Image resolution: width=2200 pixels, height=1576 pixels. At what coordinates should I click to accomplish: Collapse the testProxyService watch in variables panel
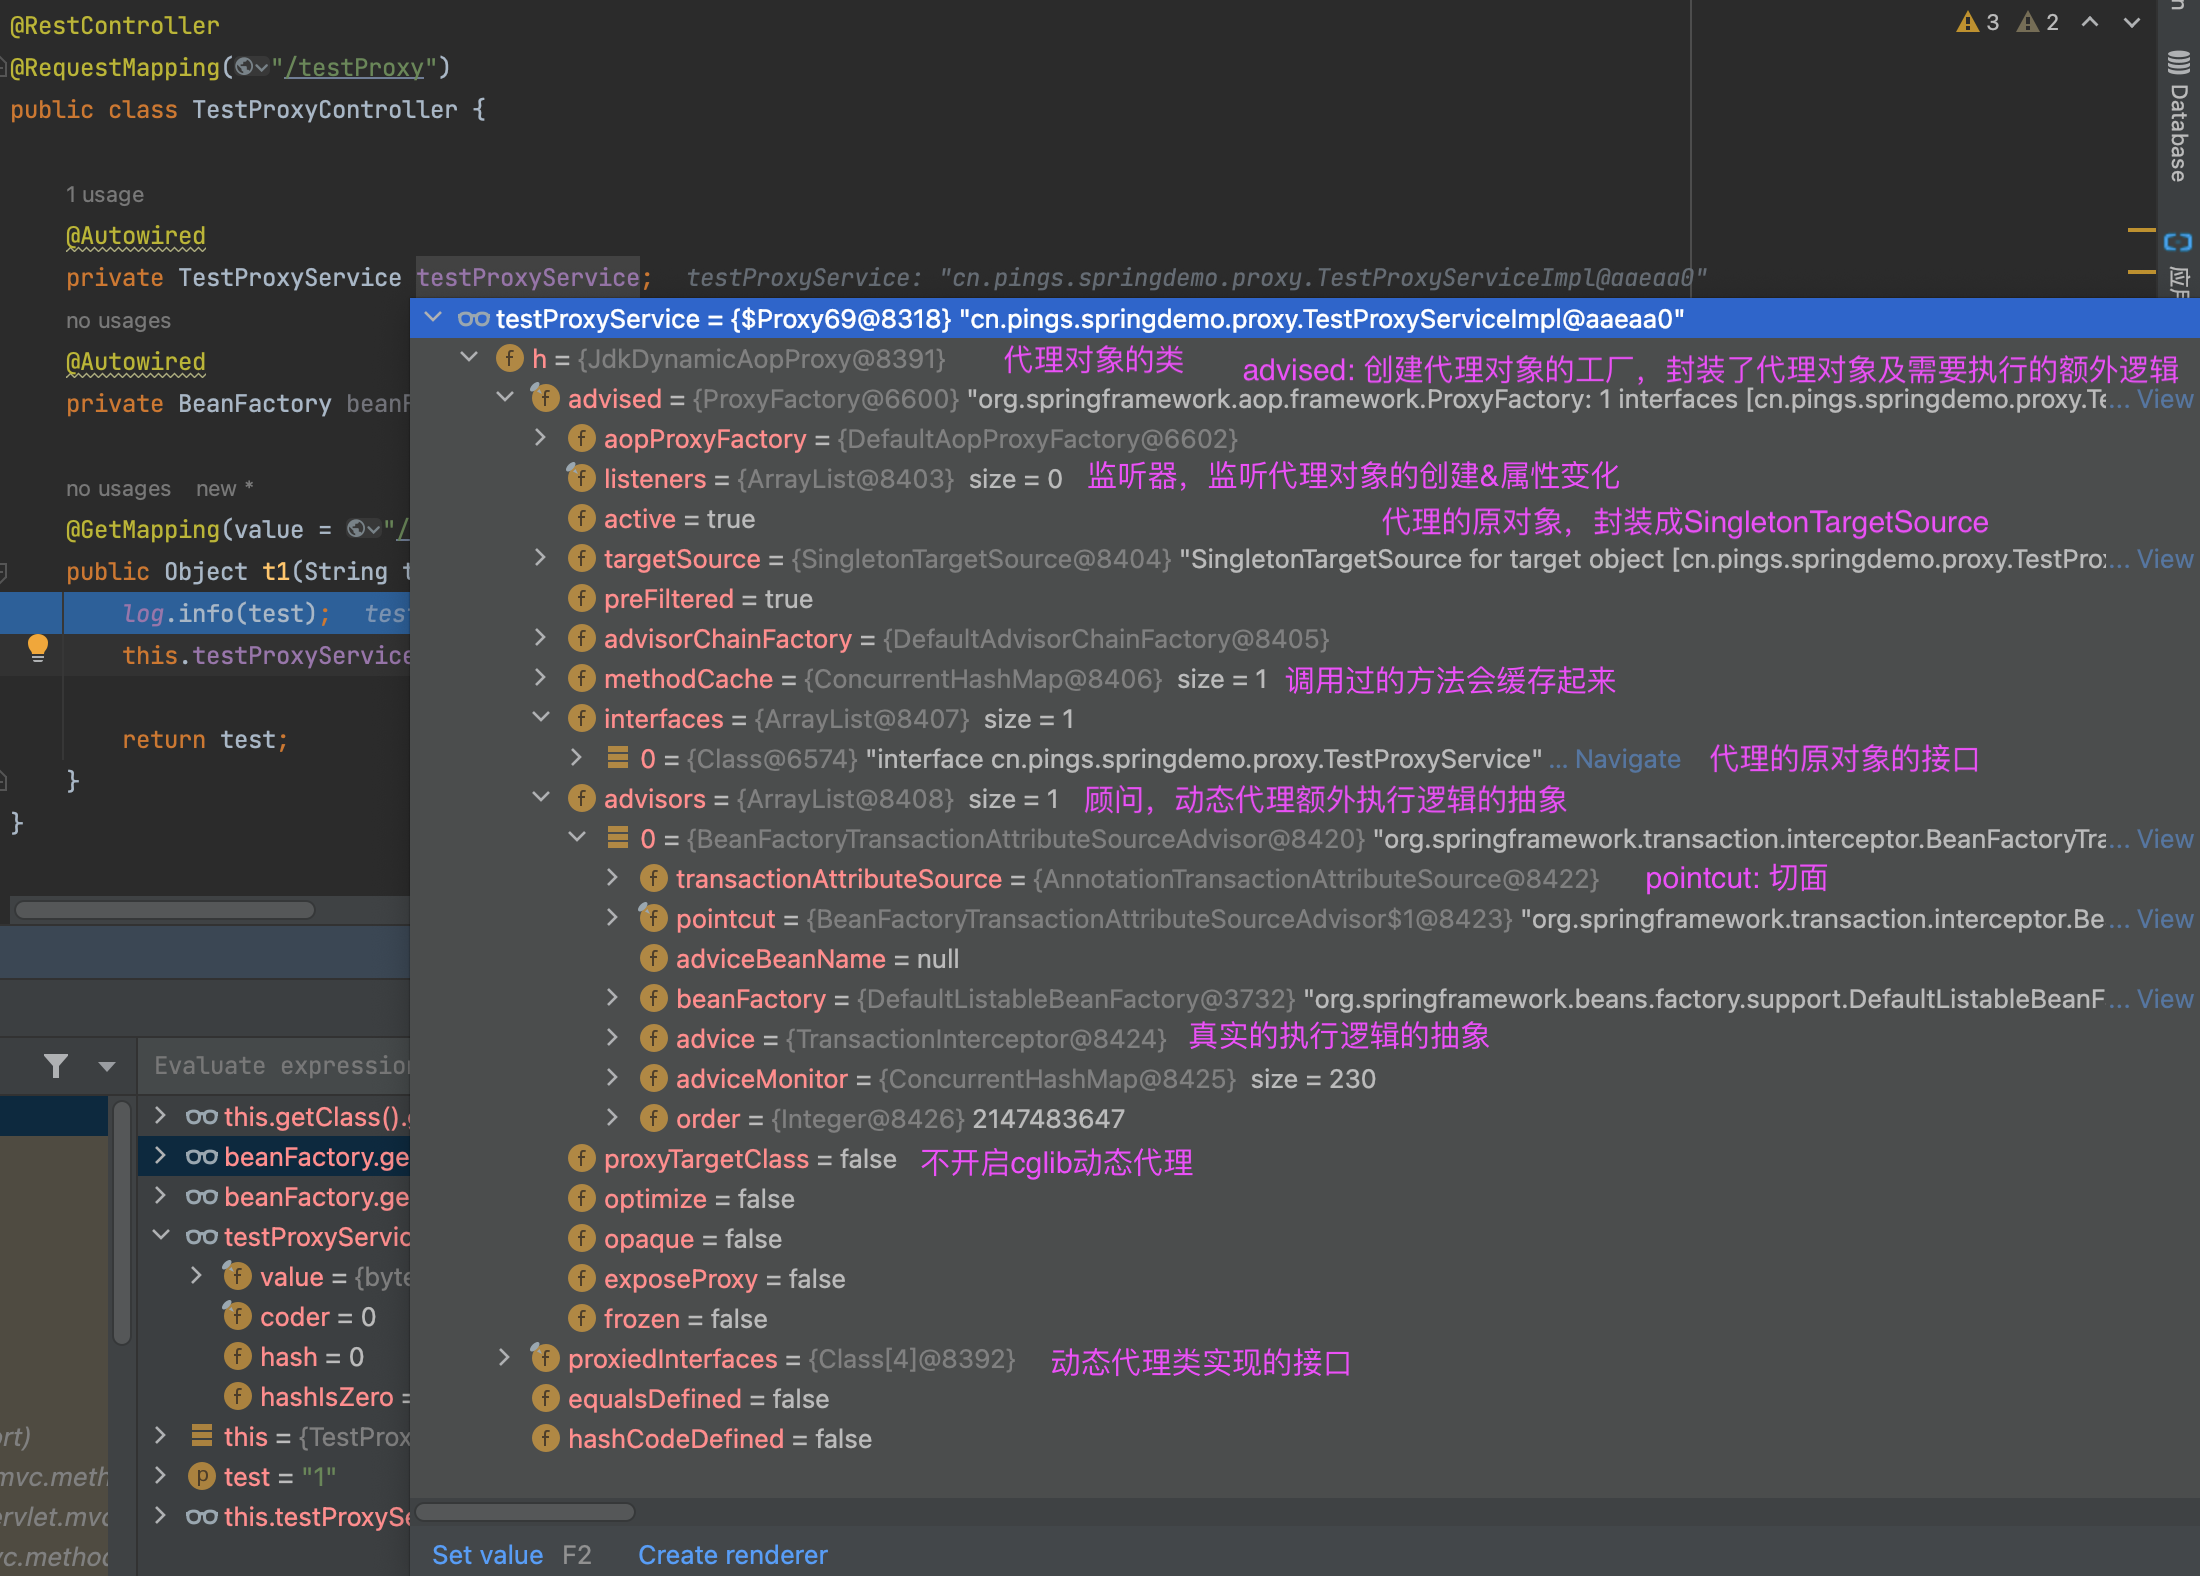[160, 1236]
